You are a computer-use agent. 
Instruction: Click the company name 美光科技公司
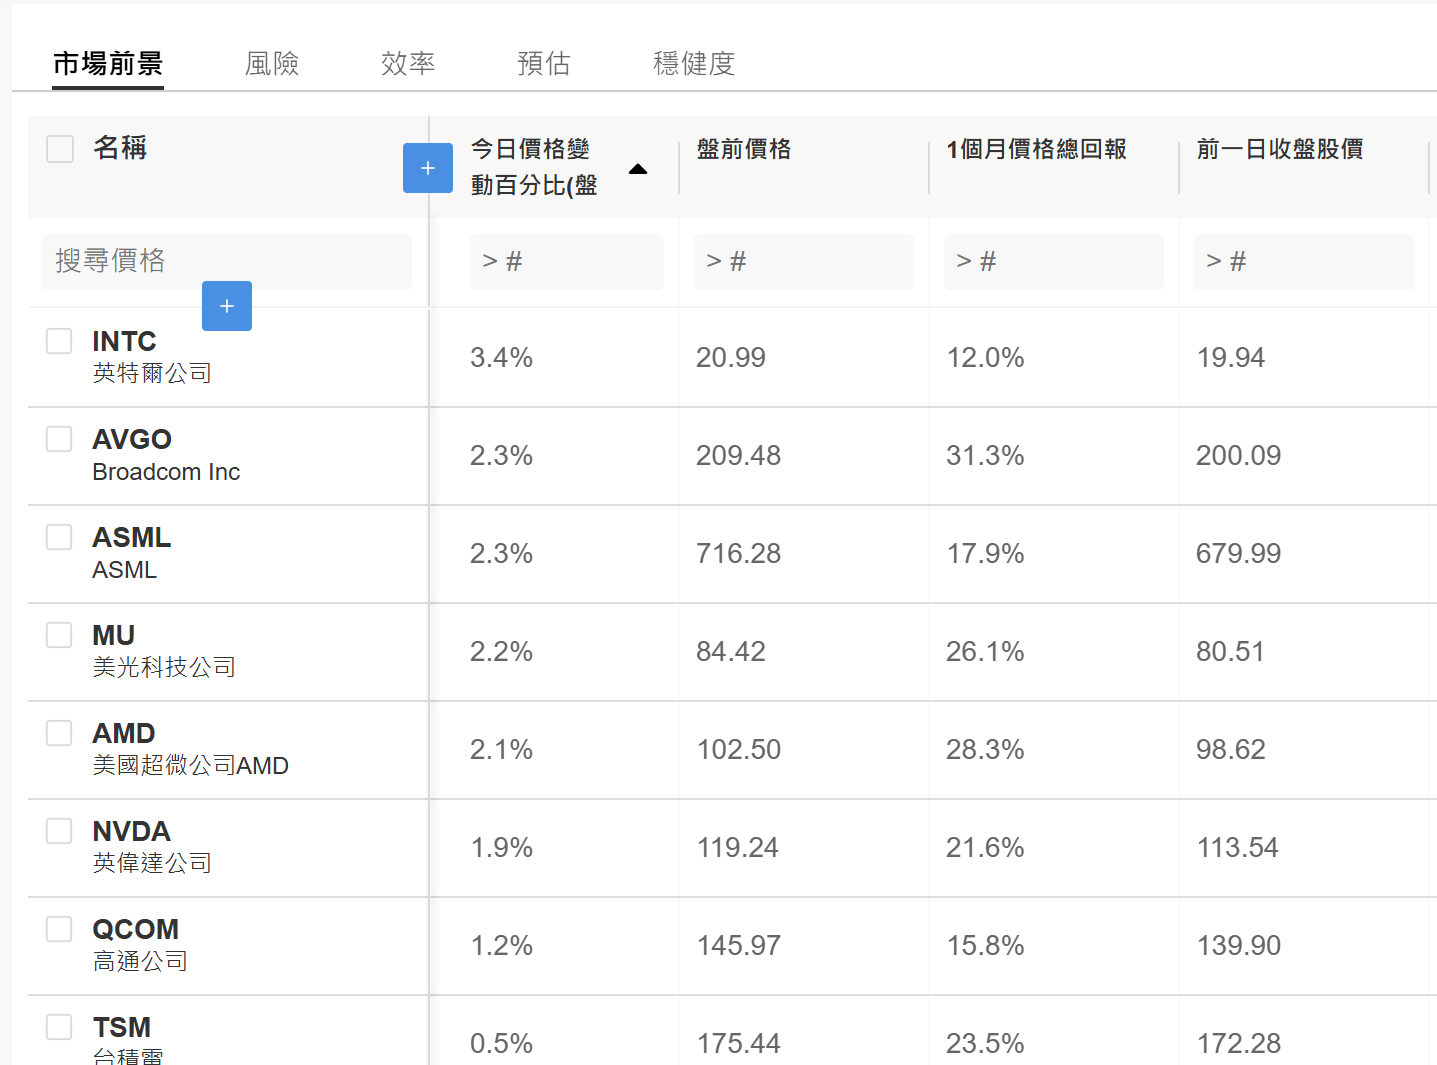(164, 667)
